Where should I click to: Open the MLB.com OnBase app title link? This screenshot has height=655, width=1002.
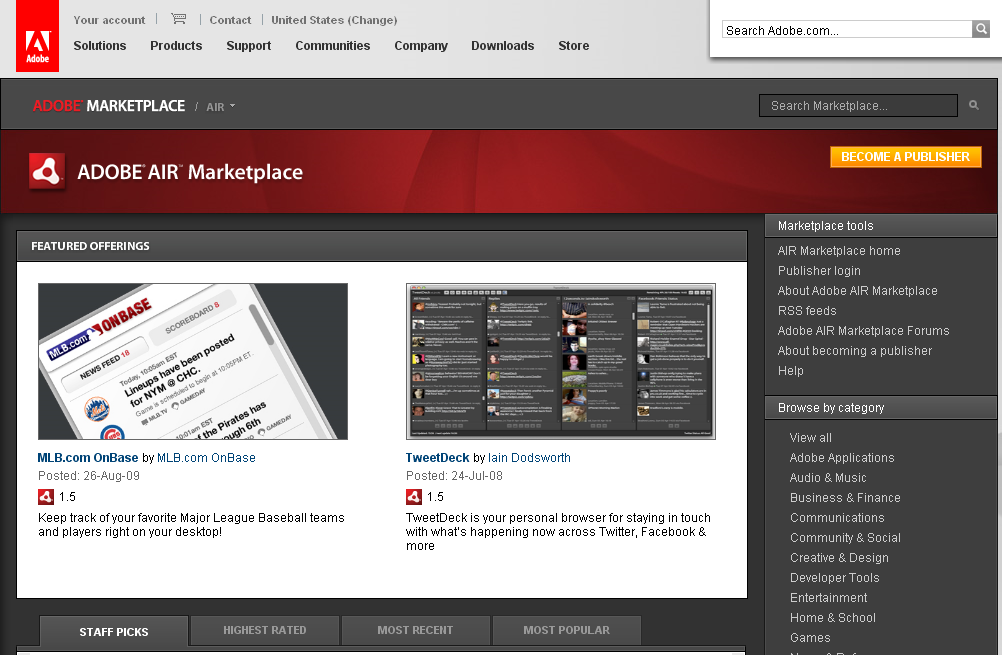(88, 458)
